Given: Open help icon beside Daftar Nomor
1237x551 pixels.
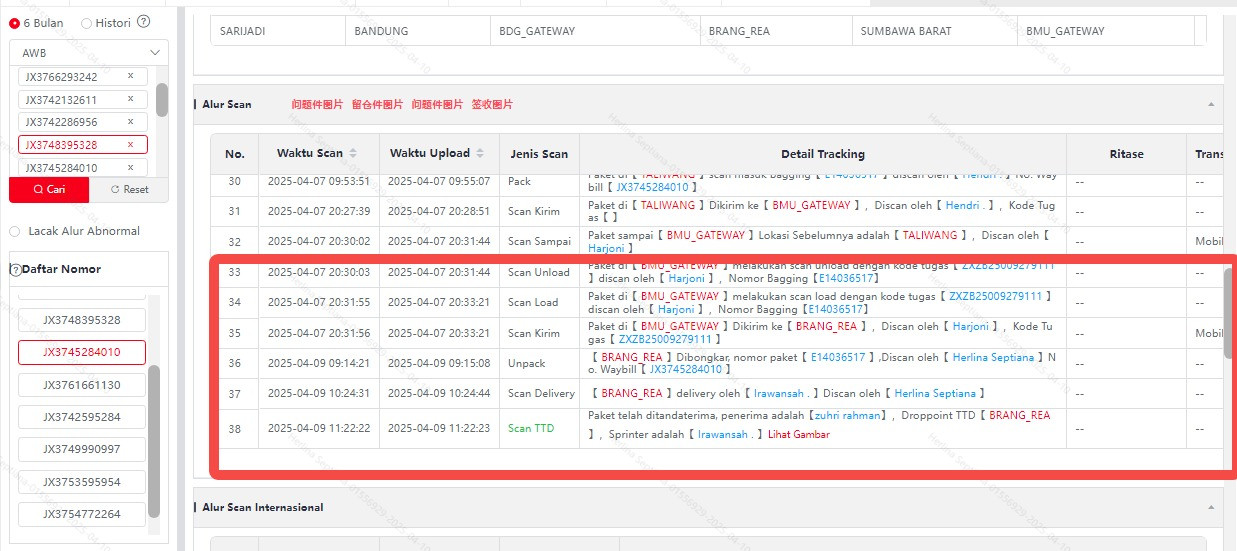Looking at the screenshot, I should (15, 269).
